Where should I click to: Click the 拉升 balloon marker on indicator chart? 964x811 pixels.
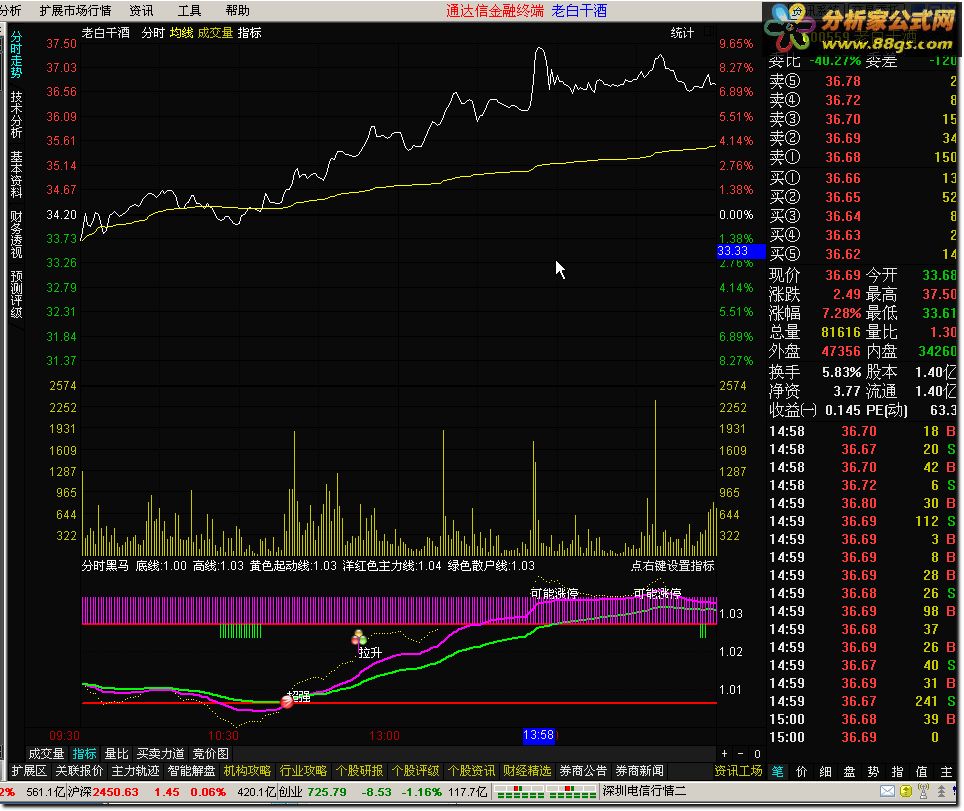point(358,638)
